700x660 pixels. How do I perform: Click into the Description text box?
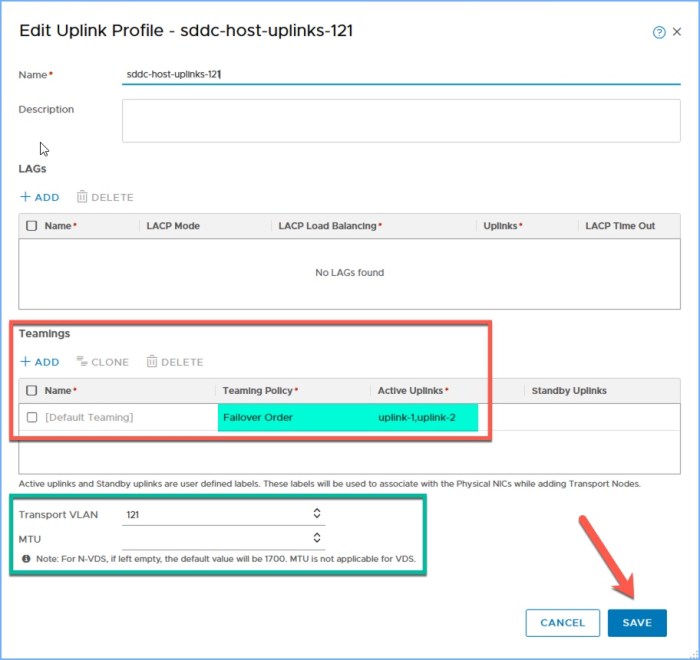(400, 121)
